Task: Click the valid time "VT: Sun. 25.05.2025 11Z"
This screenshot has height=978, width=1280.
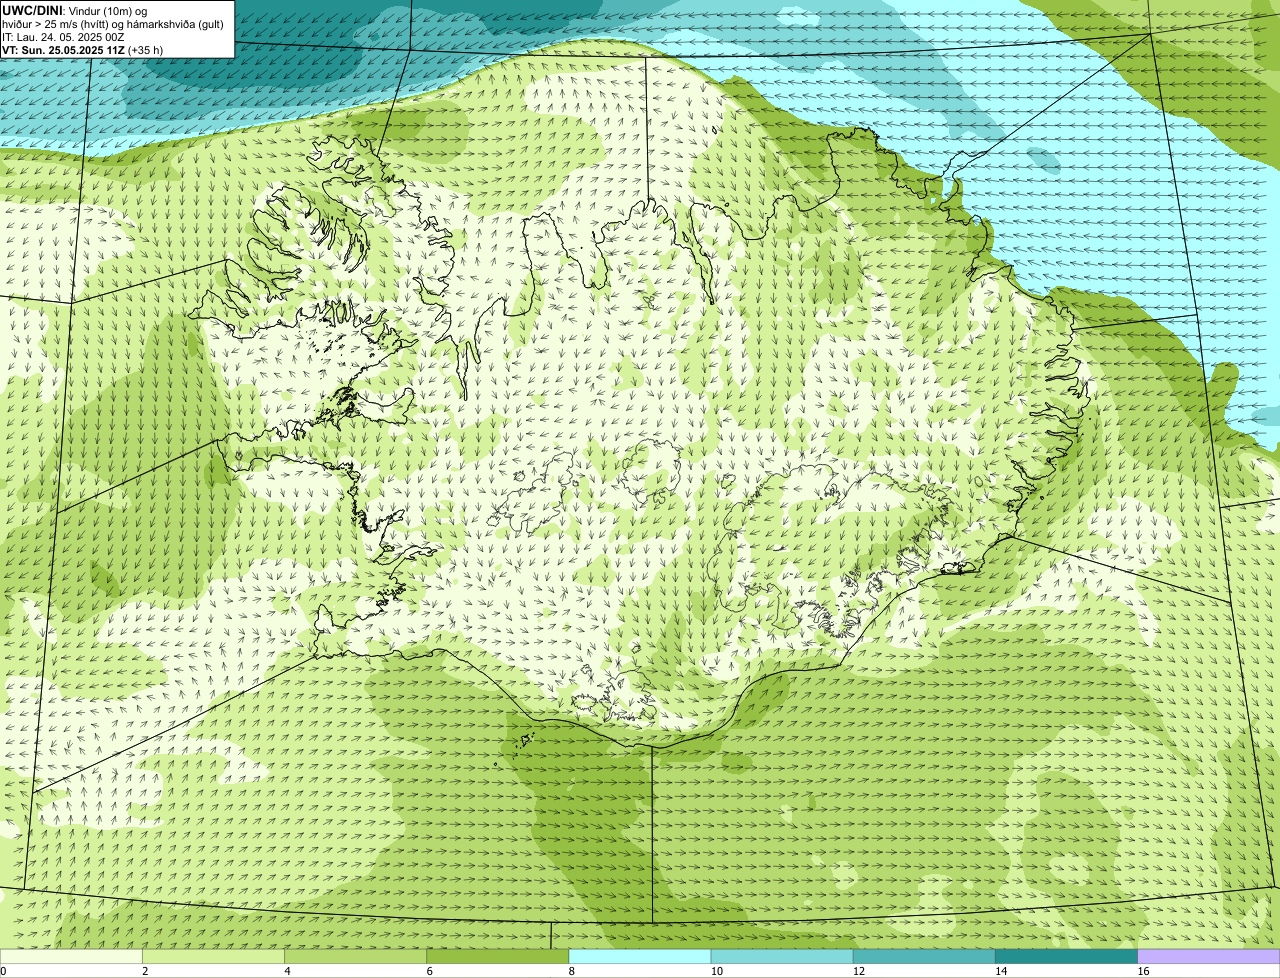Action: [64, 50]
